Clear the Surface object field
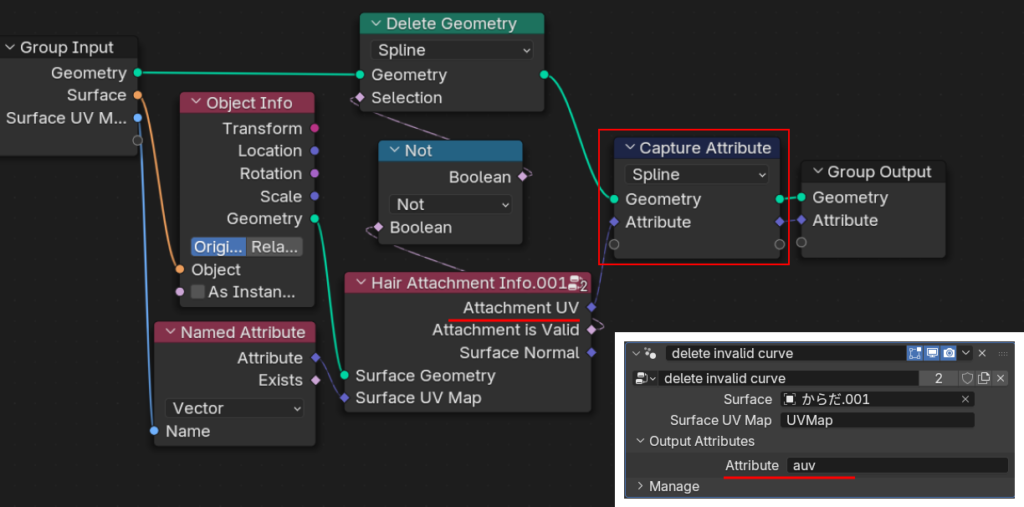The width and height of the screenshot is (1024, 507). click(x=965, y=399)
